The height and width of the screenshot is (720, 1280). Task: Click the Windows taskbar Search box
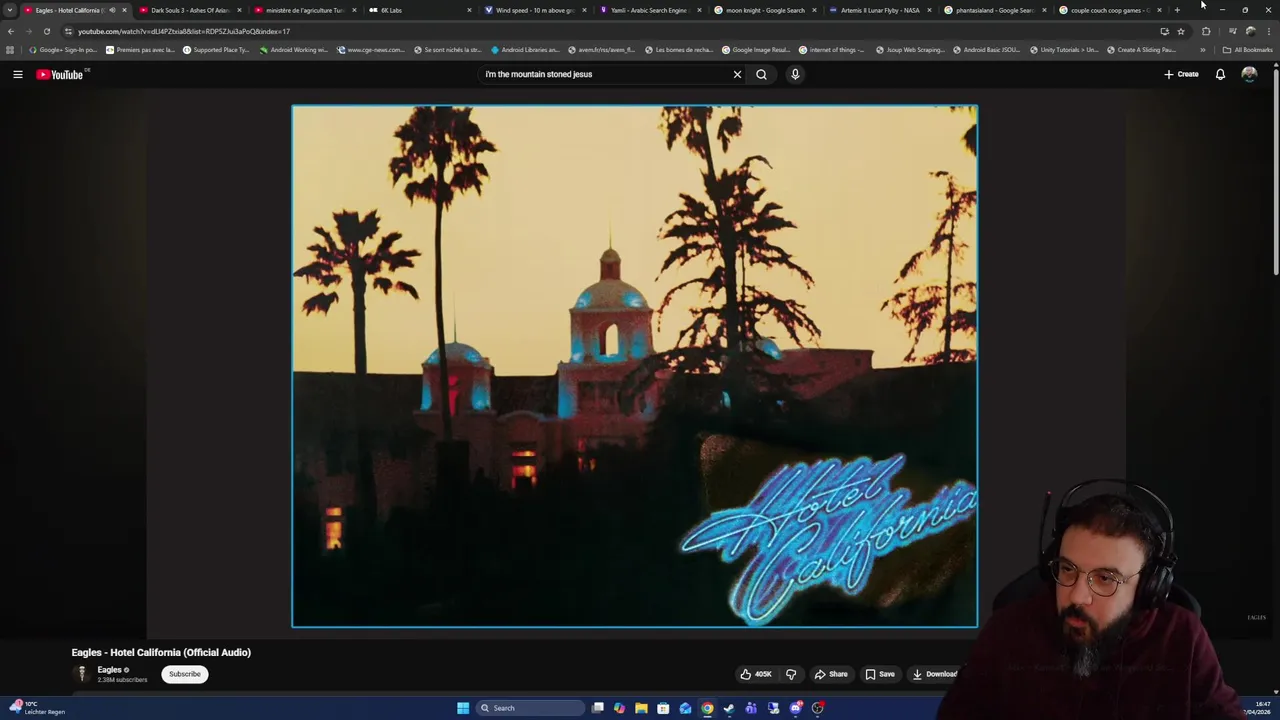point(530,708)
